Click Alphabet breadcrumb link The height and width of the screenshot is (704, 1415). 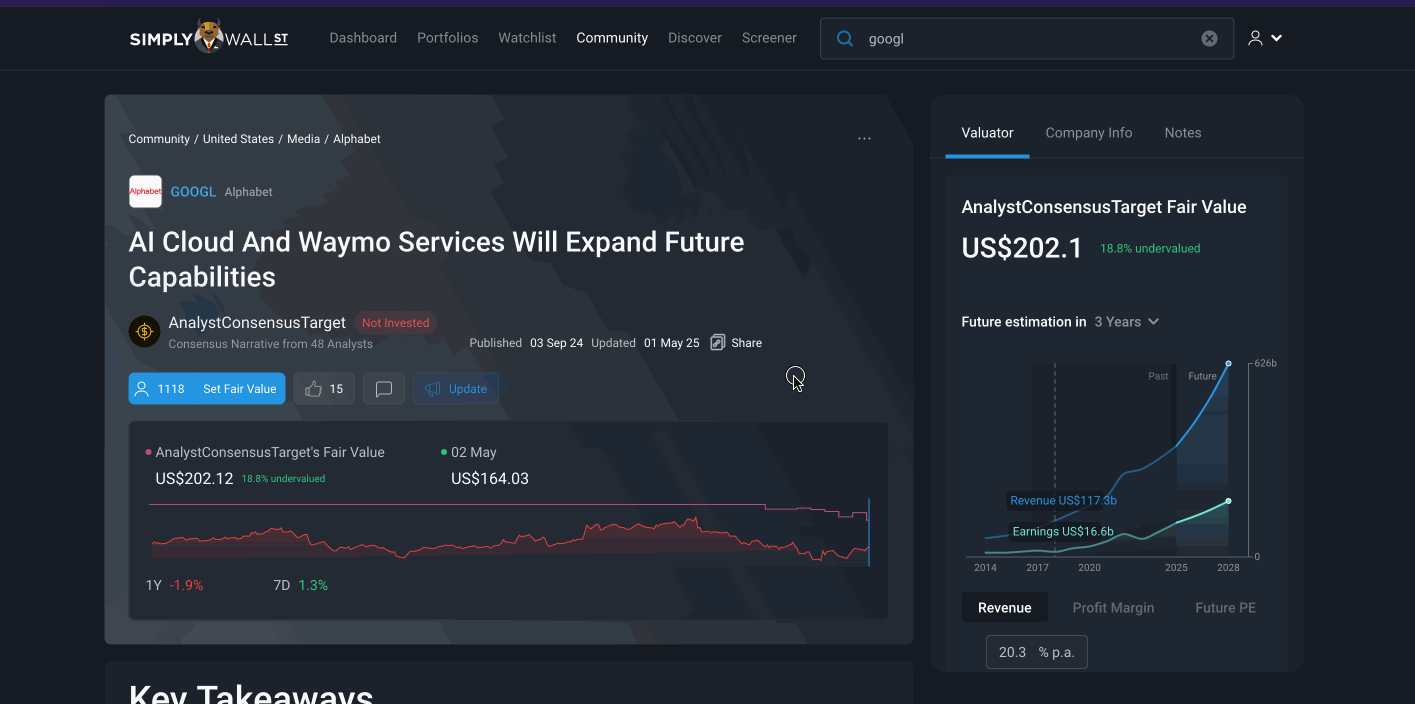coord(357,139)
